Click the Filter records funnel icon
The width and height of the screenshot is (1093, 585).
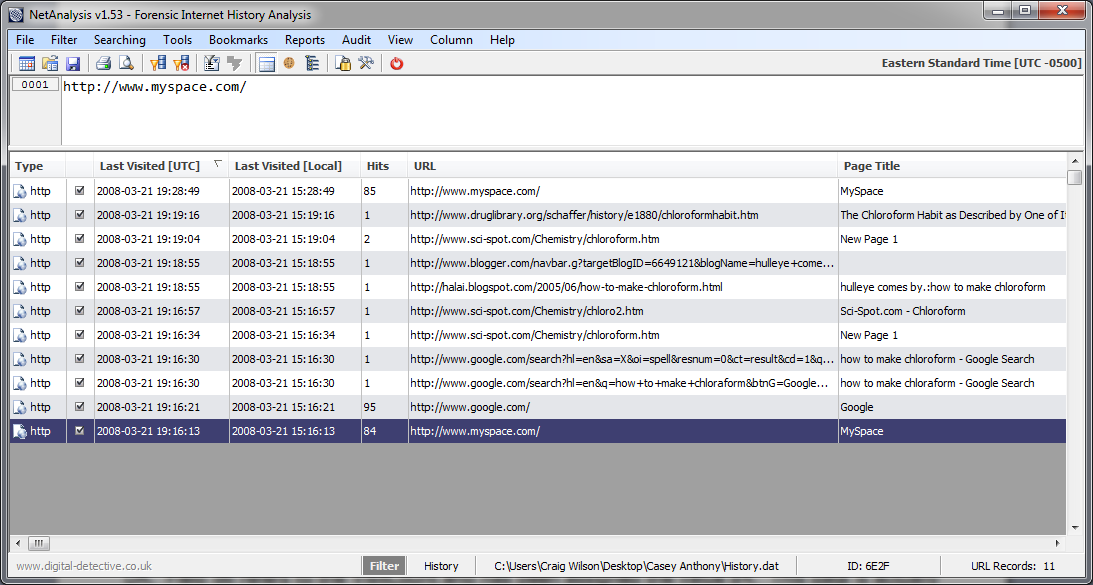tap(157, 64)
